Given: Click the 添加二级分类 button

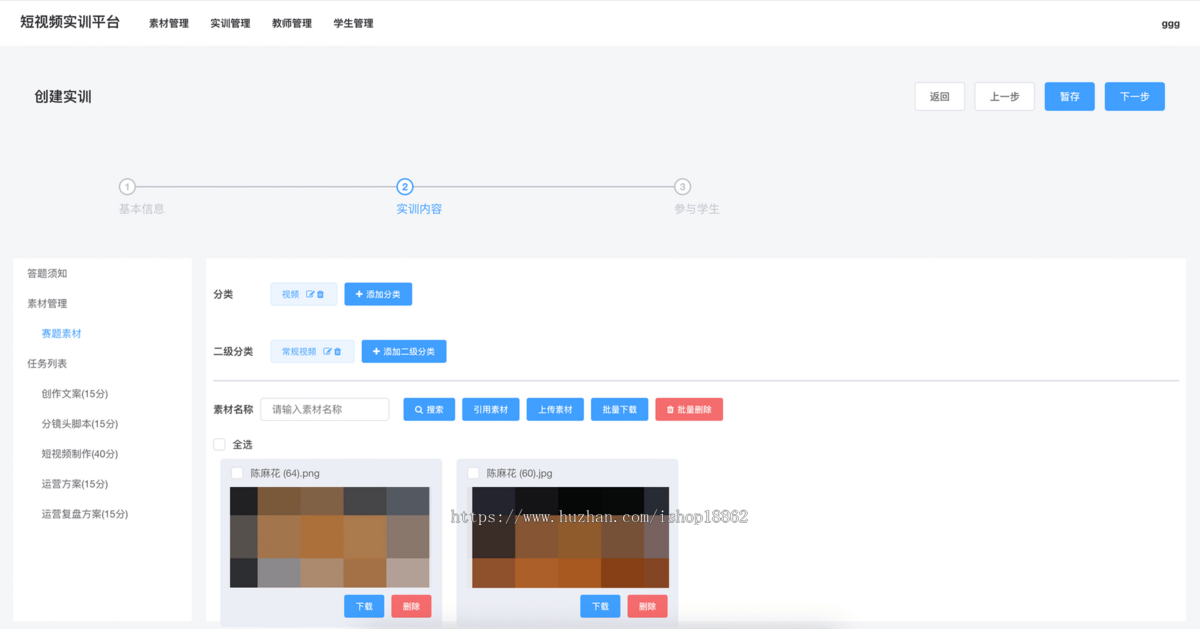Looking at the screenshot, I should (x=404, y=352).
